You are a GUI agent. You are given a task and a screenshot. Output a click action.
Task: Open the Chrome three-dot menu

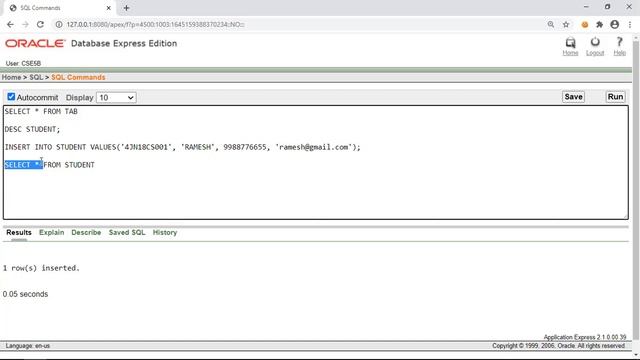coord(630,24)
